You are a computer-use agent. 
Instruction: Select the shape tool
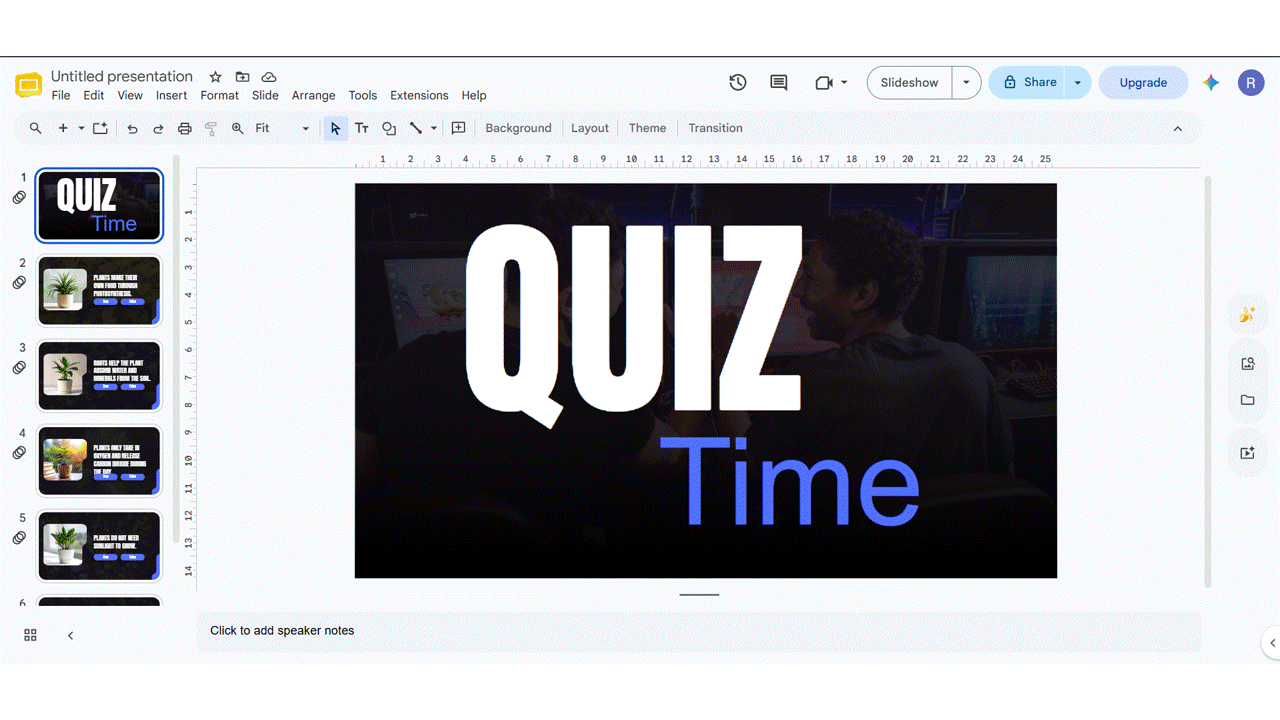(389, 128)
